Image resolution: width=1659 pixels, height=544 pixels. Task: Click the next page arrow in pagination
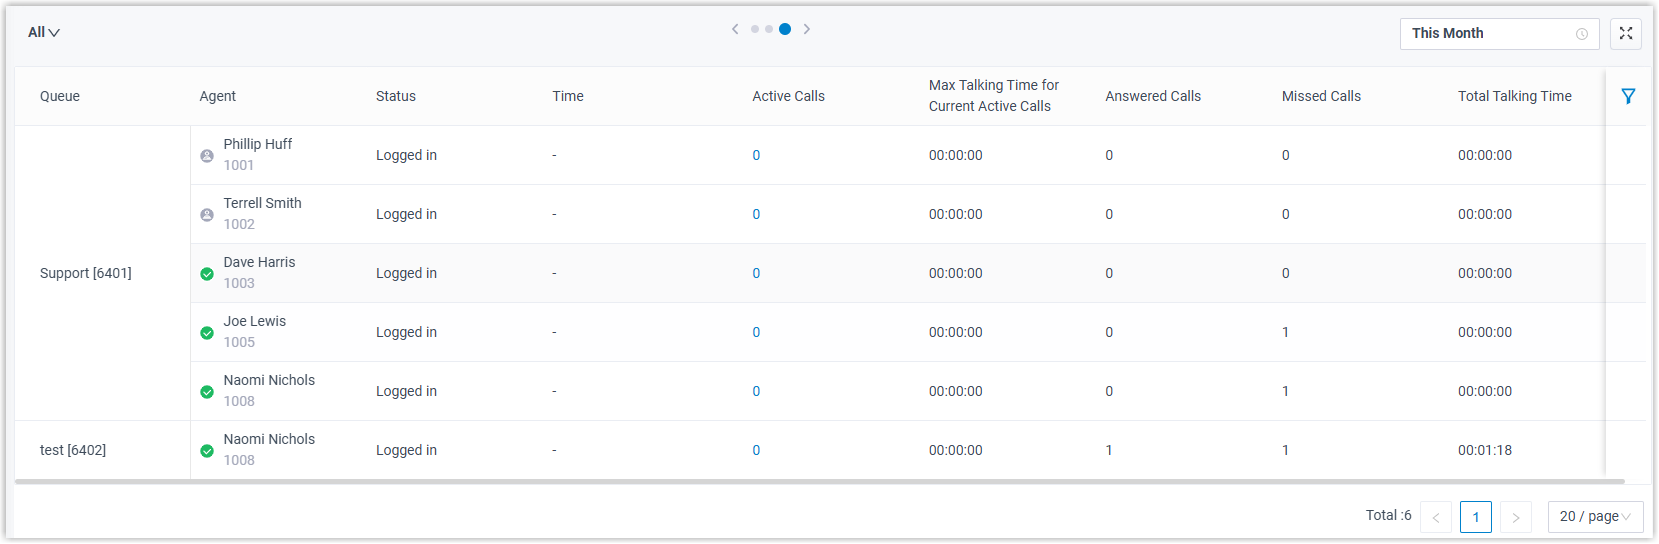[x=1516, y=517]
